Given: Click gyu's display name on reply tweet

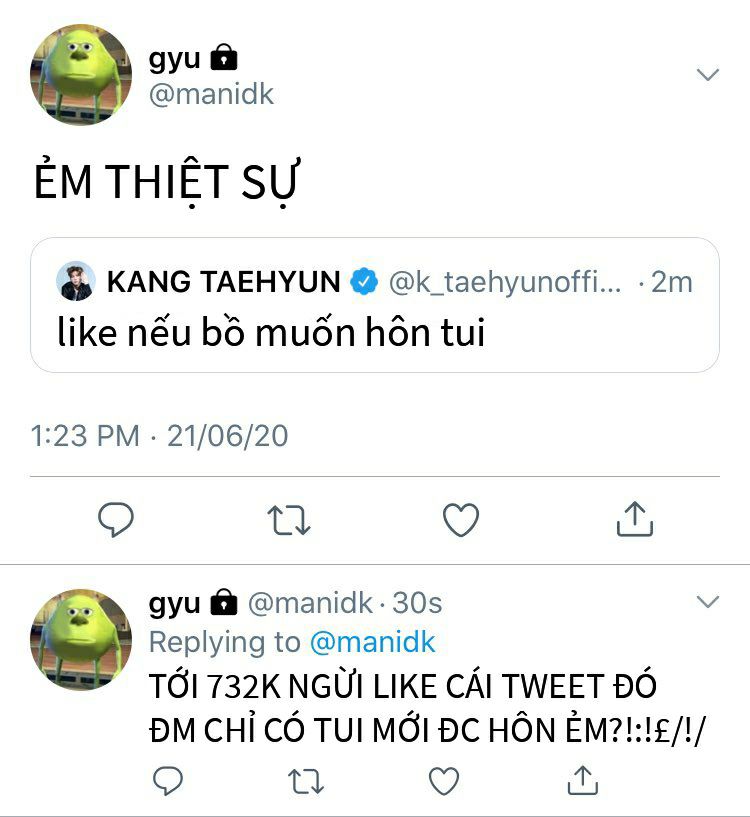Looking at the screenshot, I should [174, 603].
